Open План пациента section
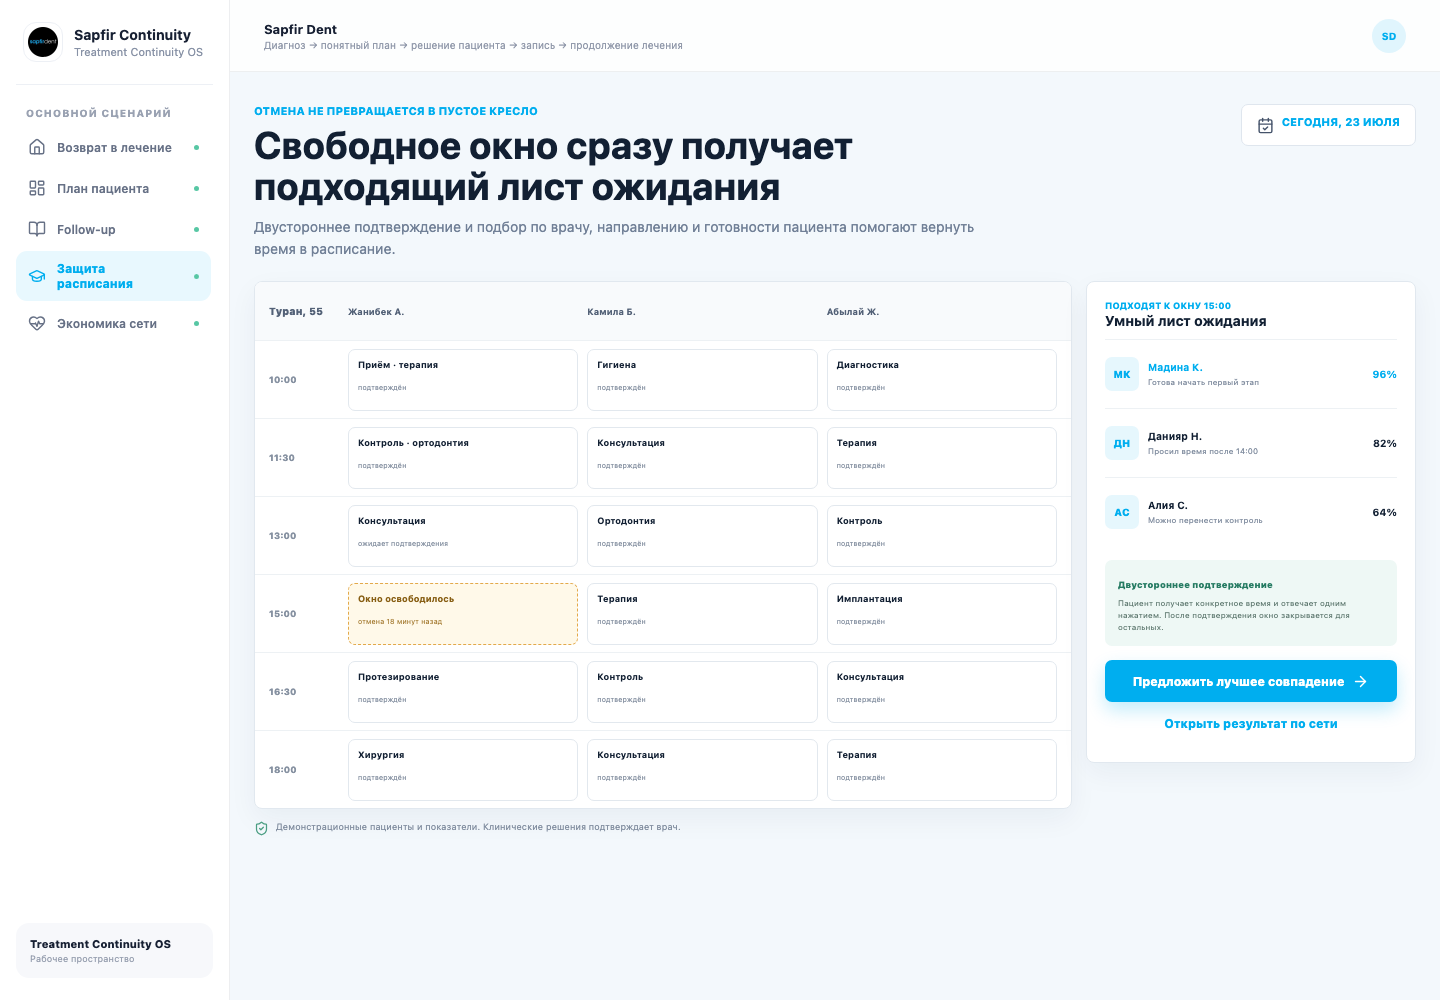Image resolution: width=1440 pixels, height=1000 pixels. pyautogui.click(x=114, y=188)
